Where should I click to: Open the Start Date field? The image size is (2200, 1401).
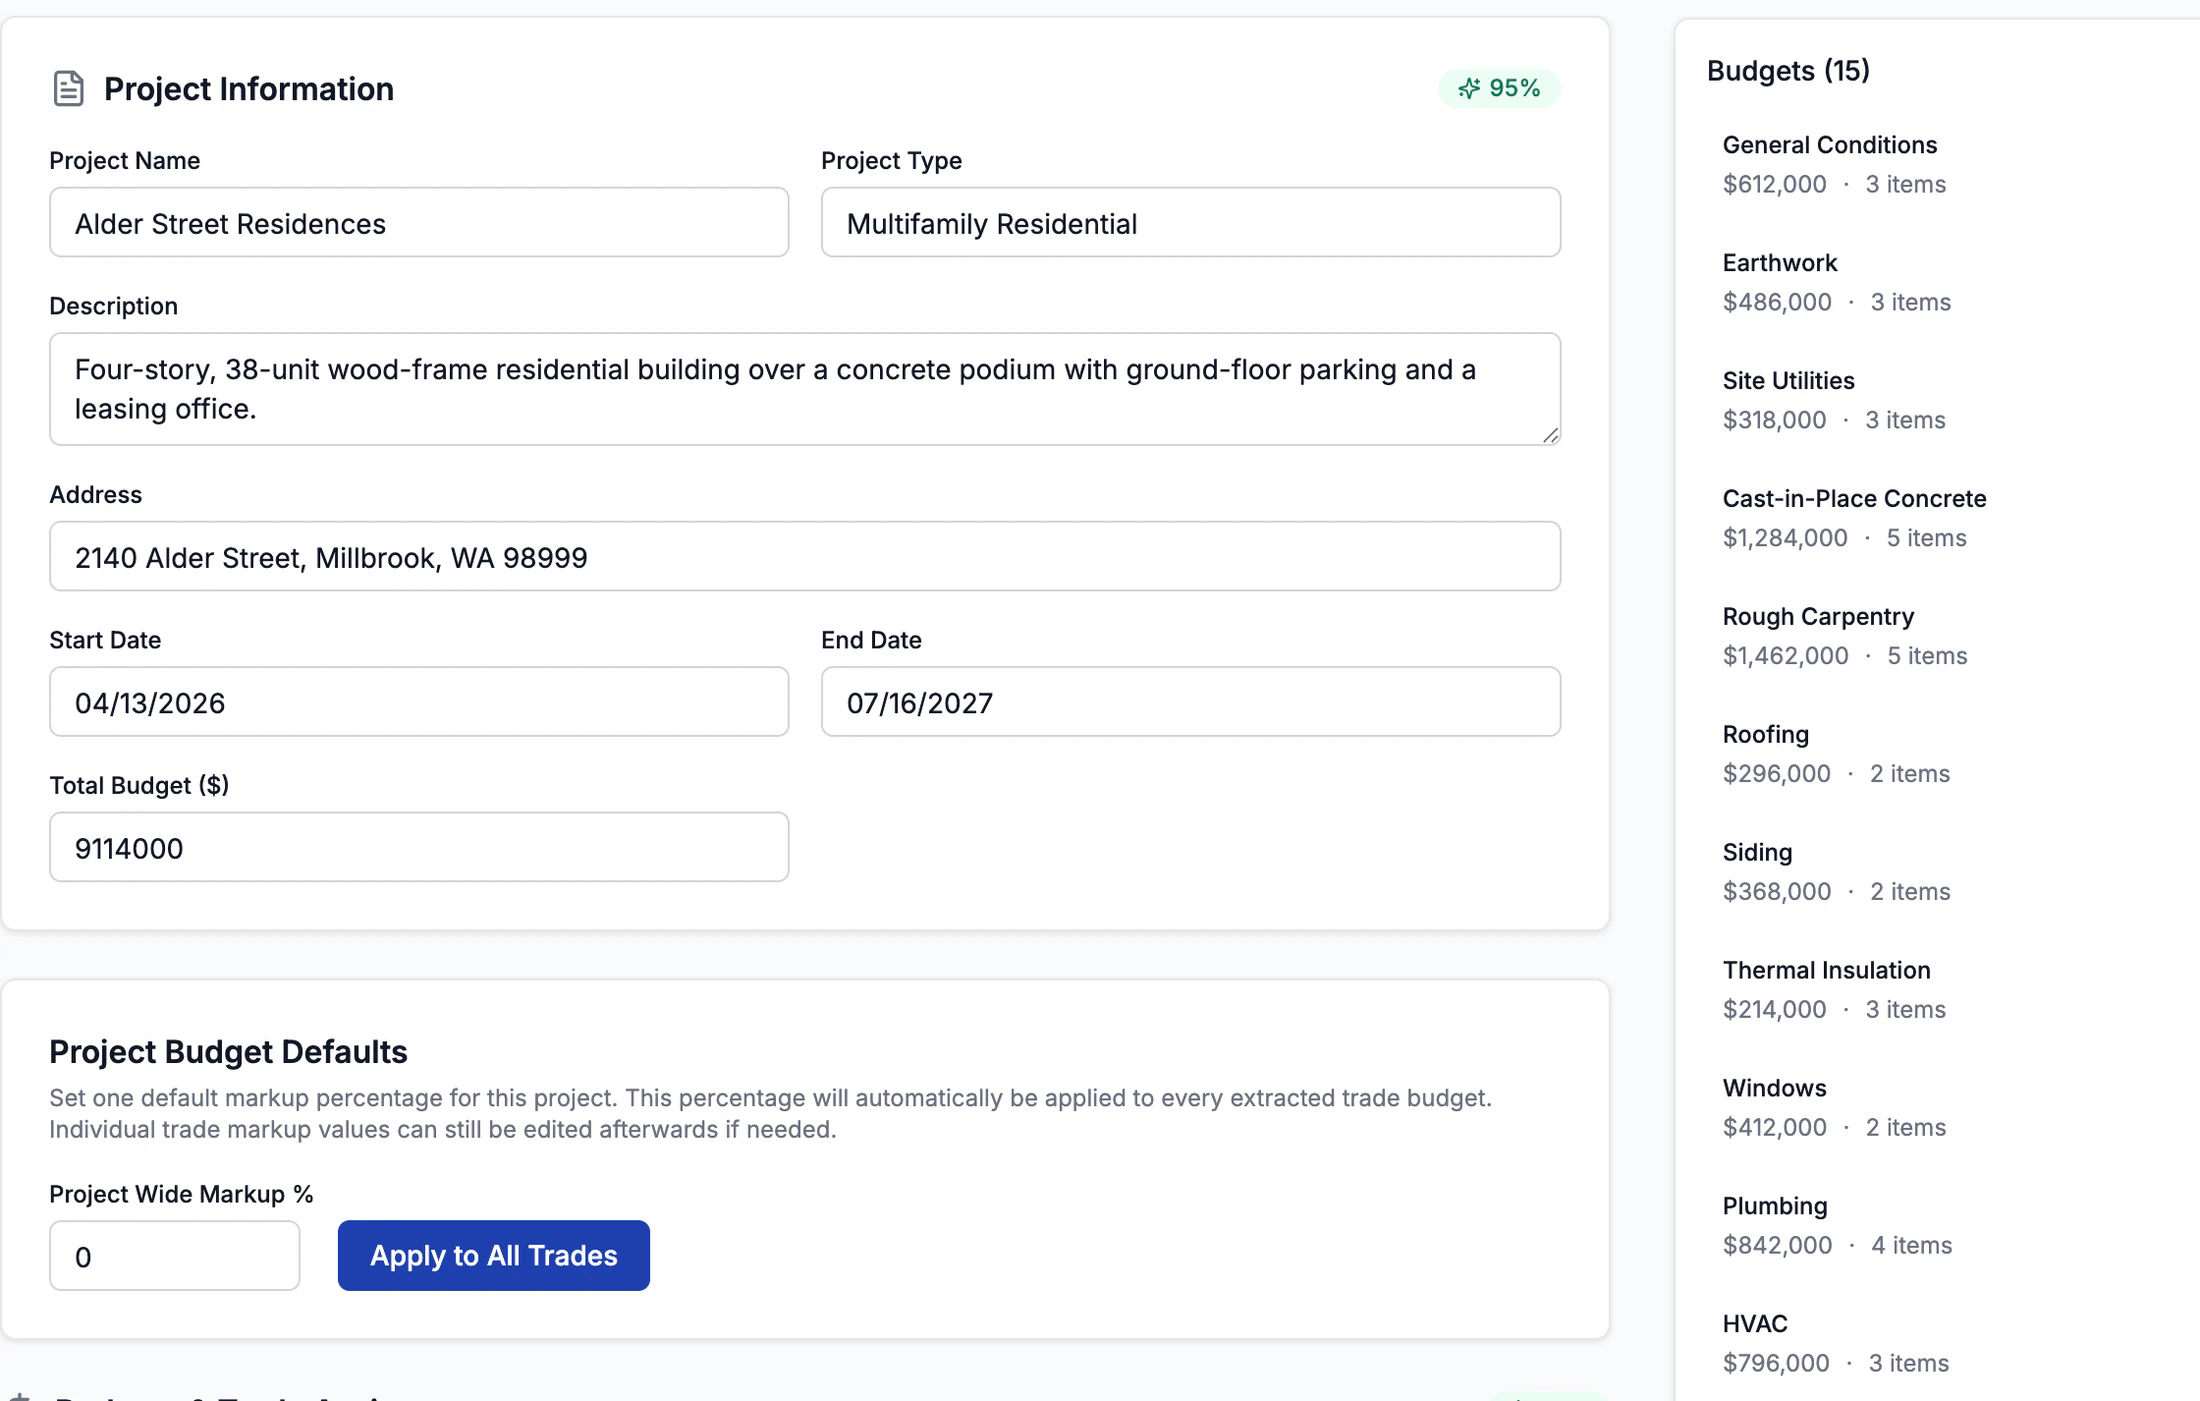coord(419,702)
